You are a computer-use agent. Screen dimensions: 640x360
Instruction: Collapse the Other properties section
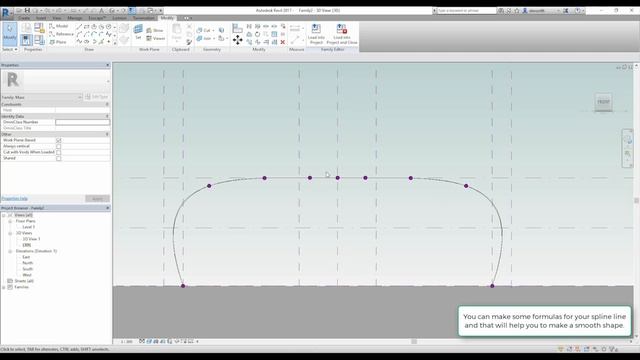pos(107,134)
